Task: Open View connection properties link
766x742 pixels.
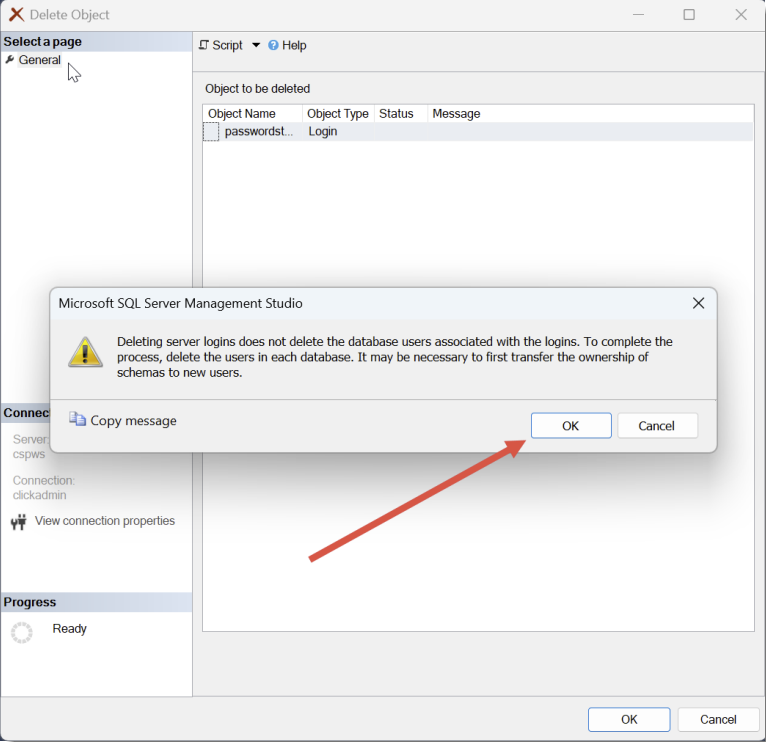Action: [x=105, y=521]
